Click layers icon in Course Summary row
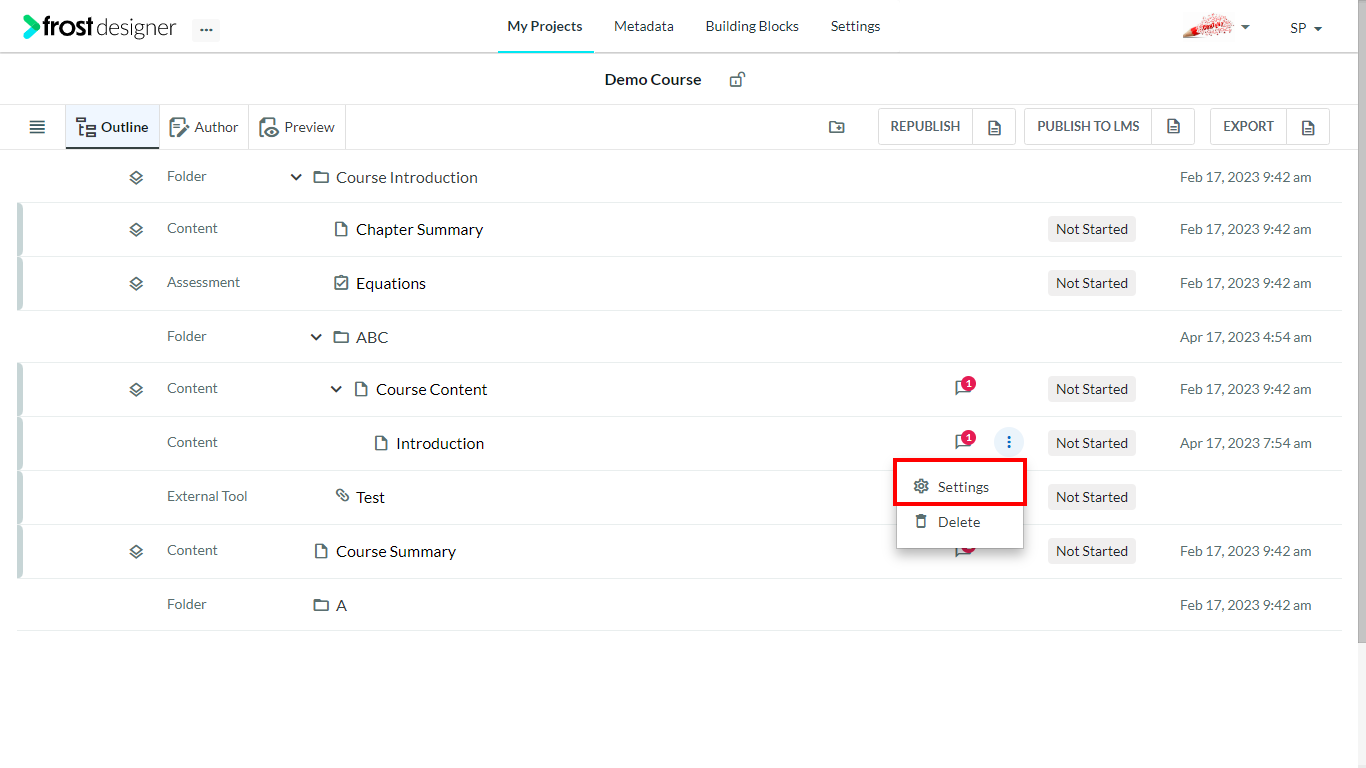1366x768 pixels. [136, 552]
